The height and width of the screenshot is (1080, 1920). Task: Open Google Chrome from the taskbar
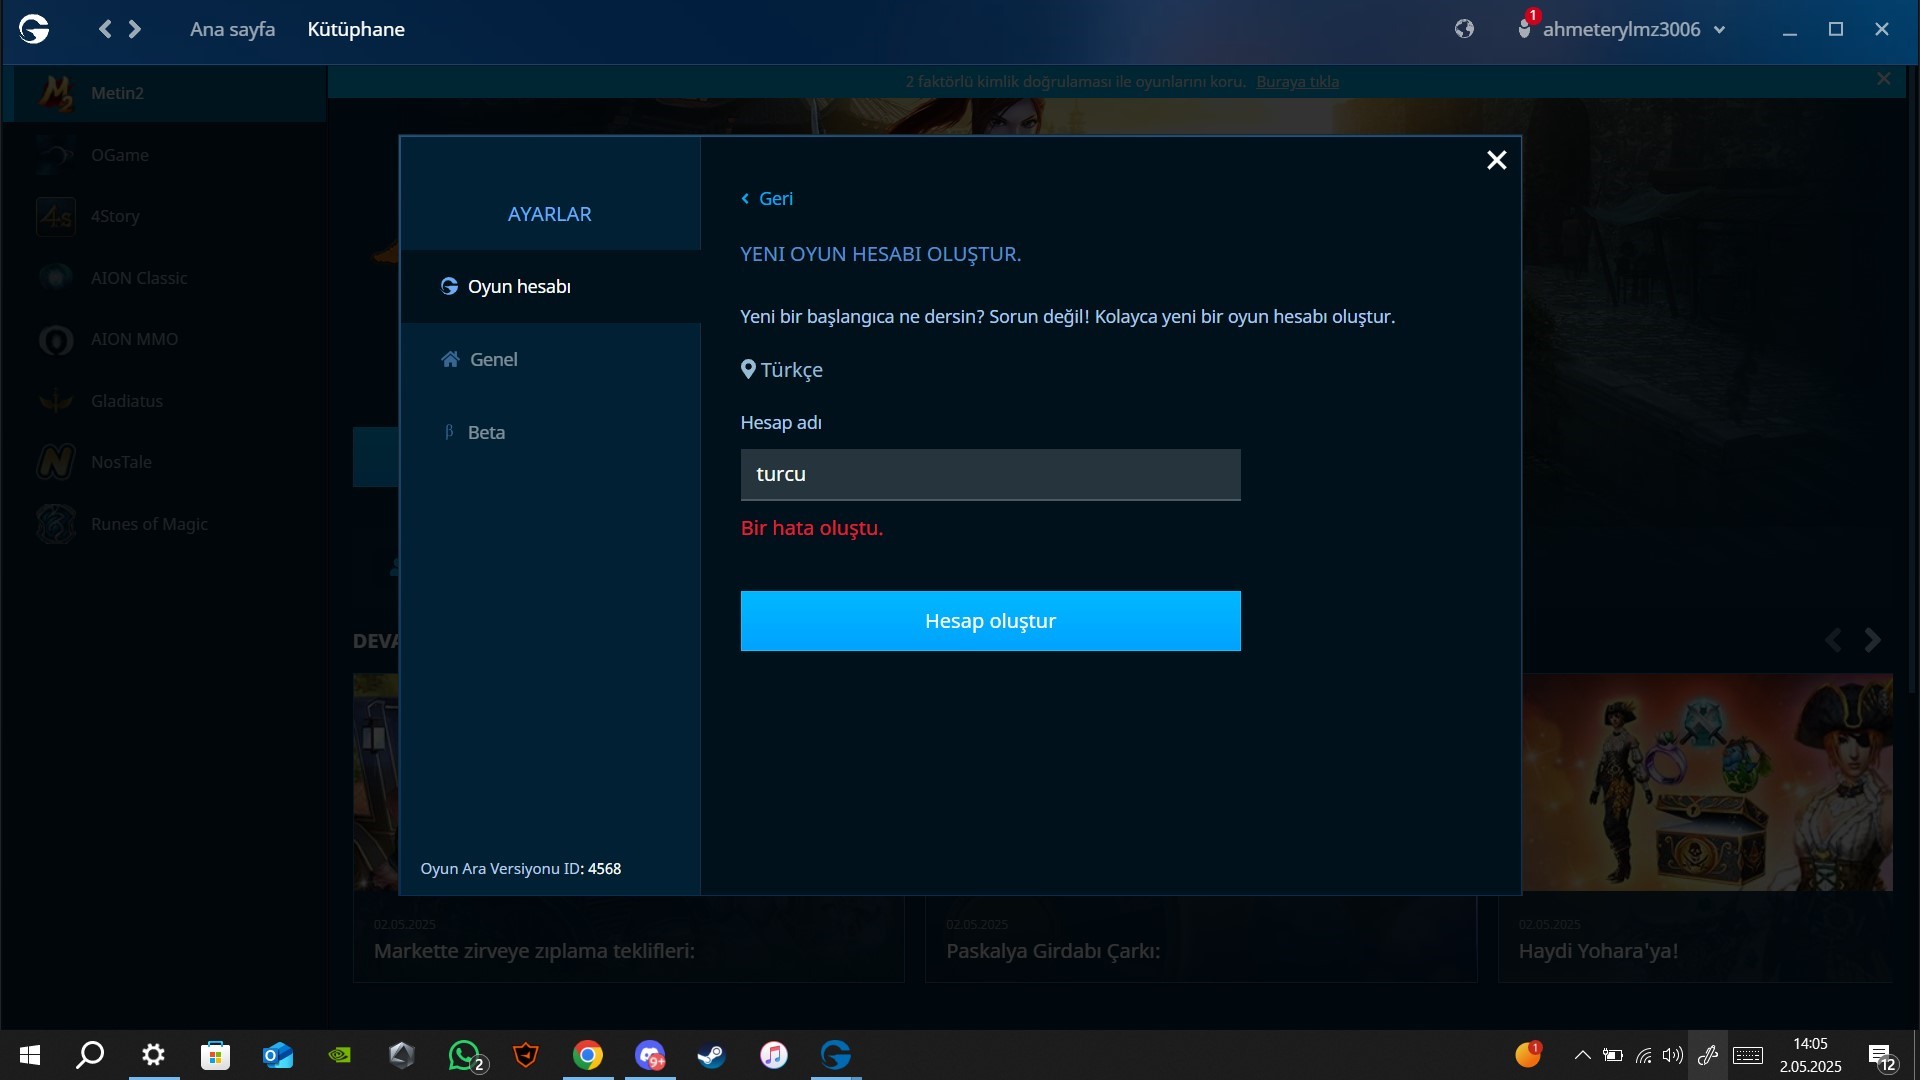[x=588, y=1055]
